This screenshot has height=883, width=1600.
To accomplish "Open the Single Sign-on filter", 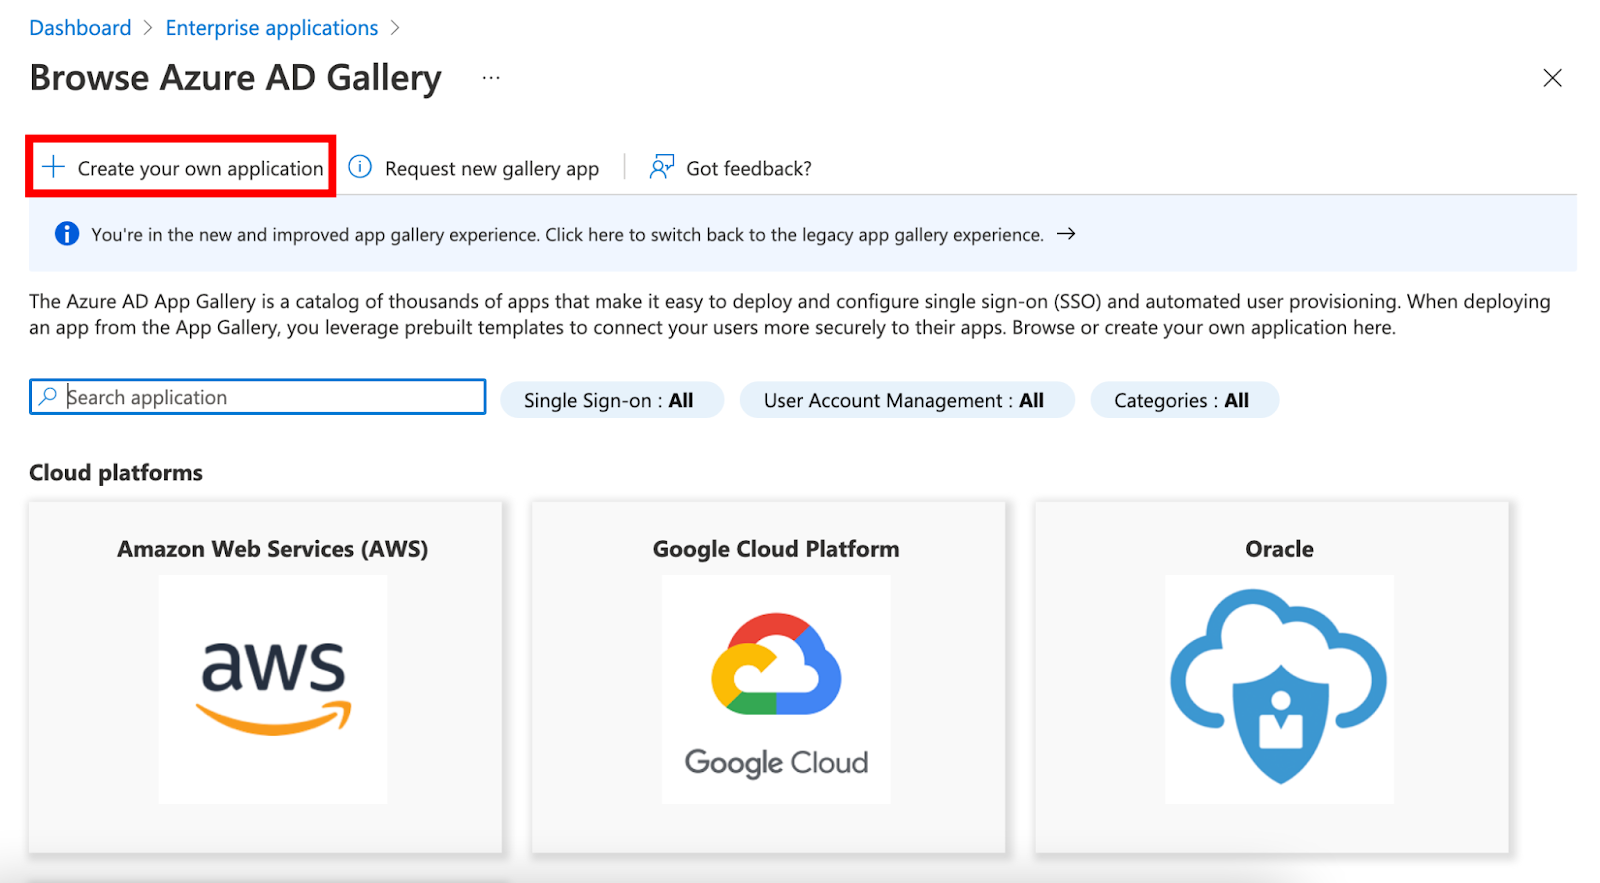I will [611, 400].
